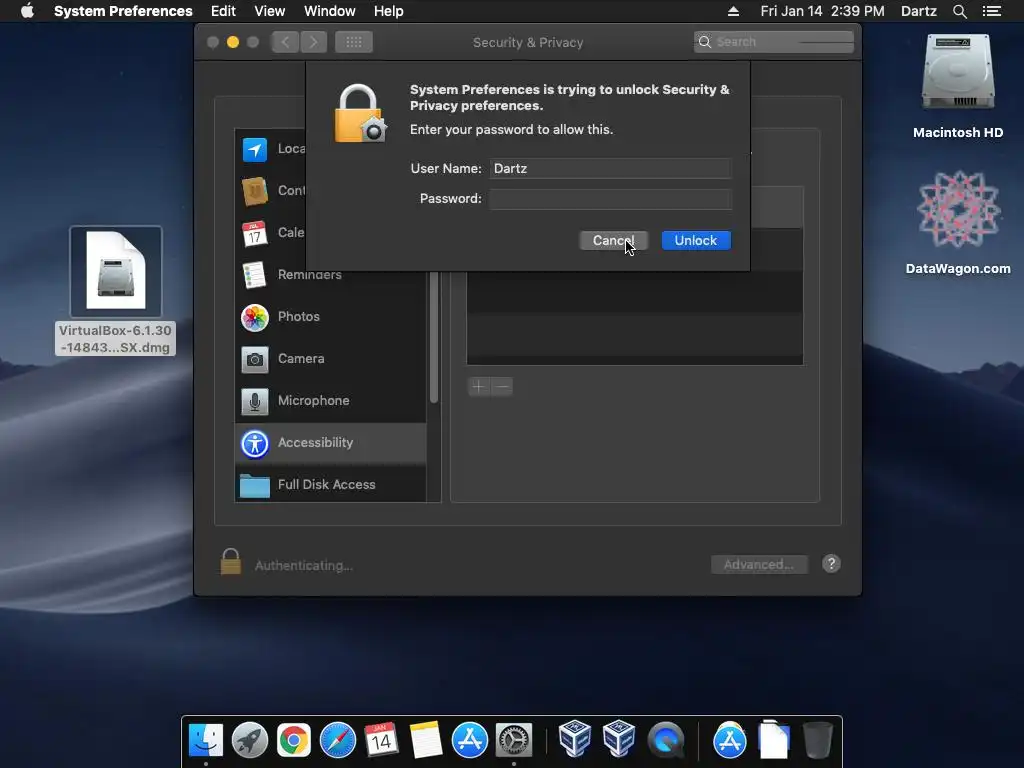
Task: Click Dartz user name in menu bar
Action: [918, 11]
